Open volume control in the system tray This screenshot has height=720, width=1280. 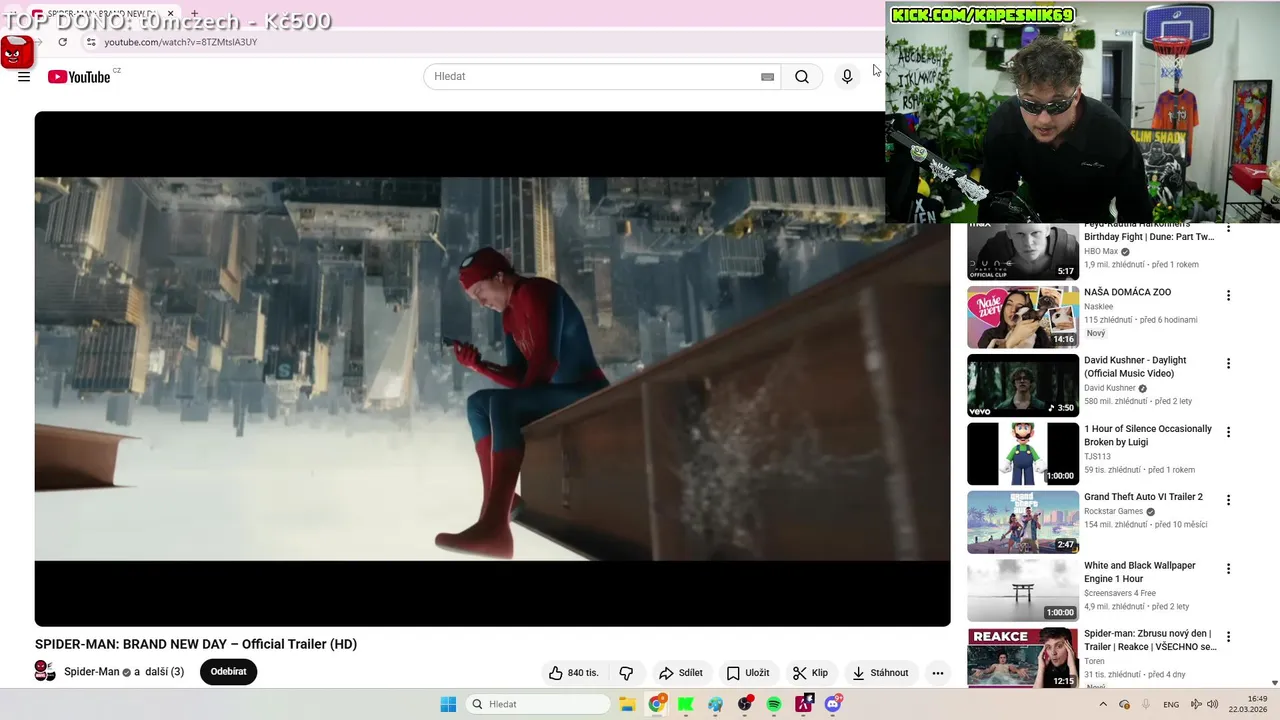1213,704
